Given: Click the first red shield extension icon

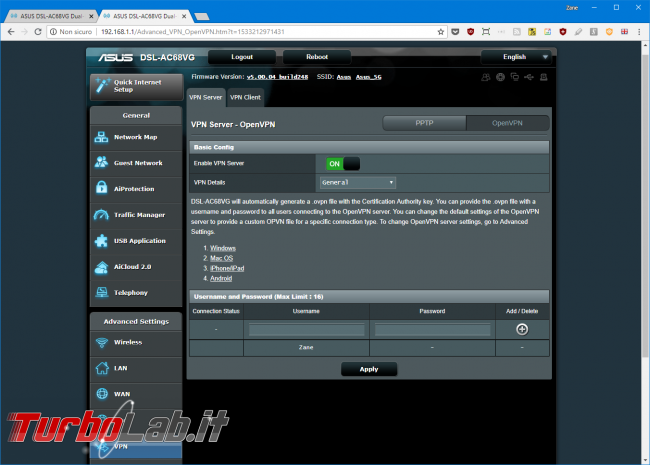Looking at the screenshot, I should coord(471,32).
